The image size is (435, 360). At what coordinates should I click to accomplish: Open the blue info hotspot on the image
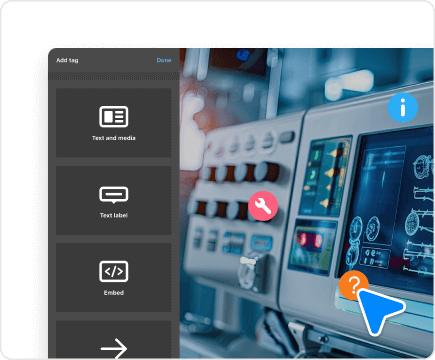click(x=403, y=108)
